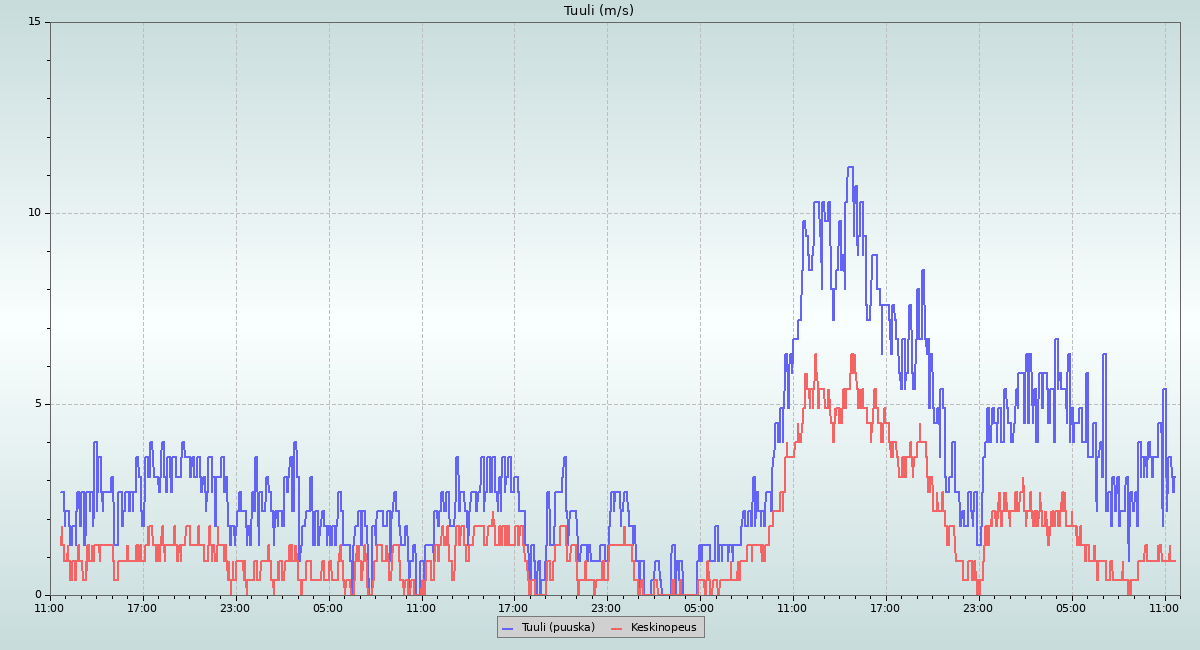1200x650 pixels.
Task: Click the leftmost 11:00 x-axis label
Action: click(x=50, y=608)
